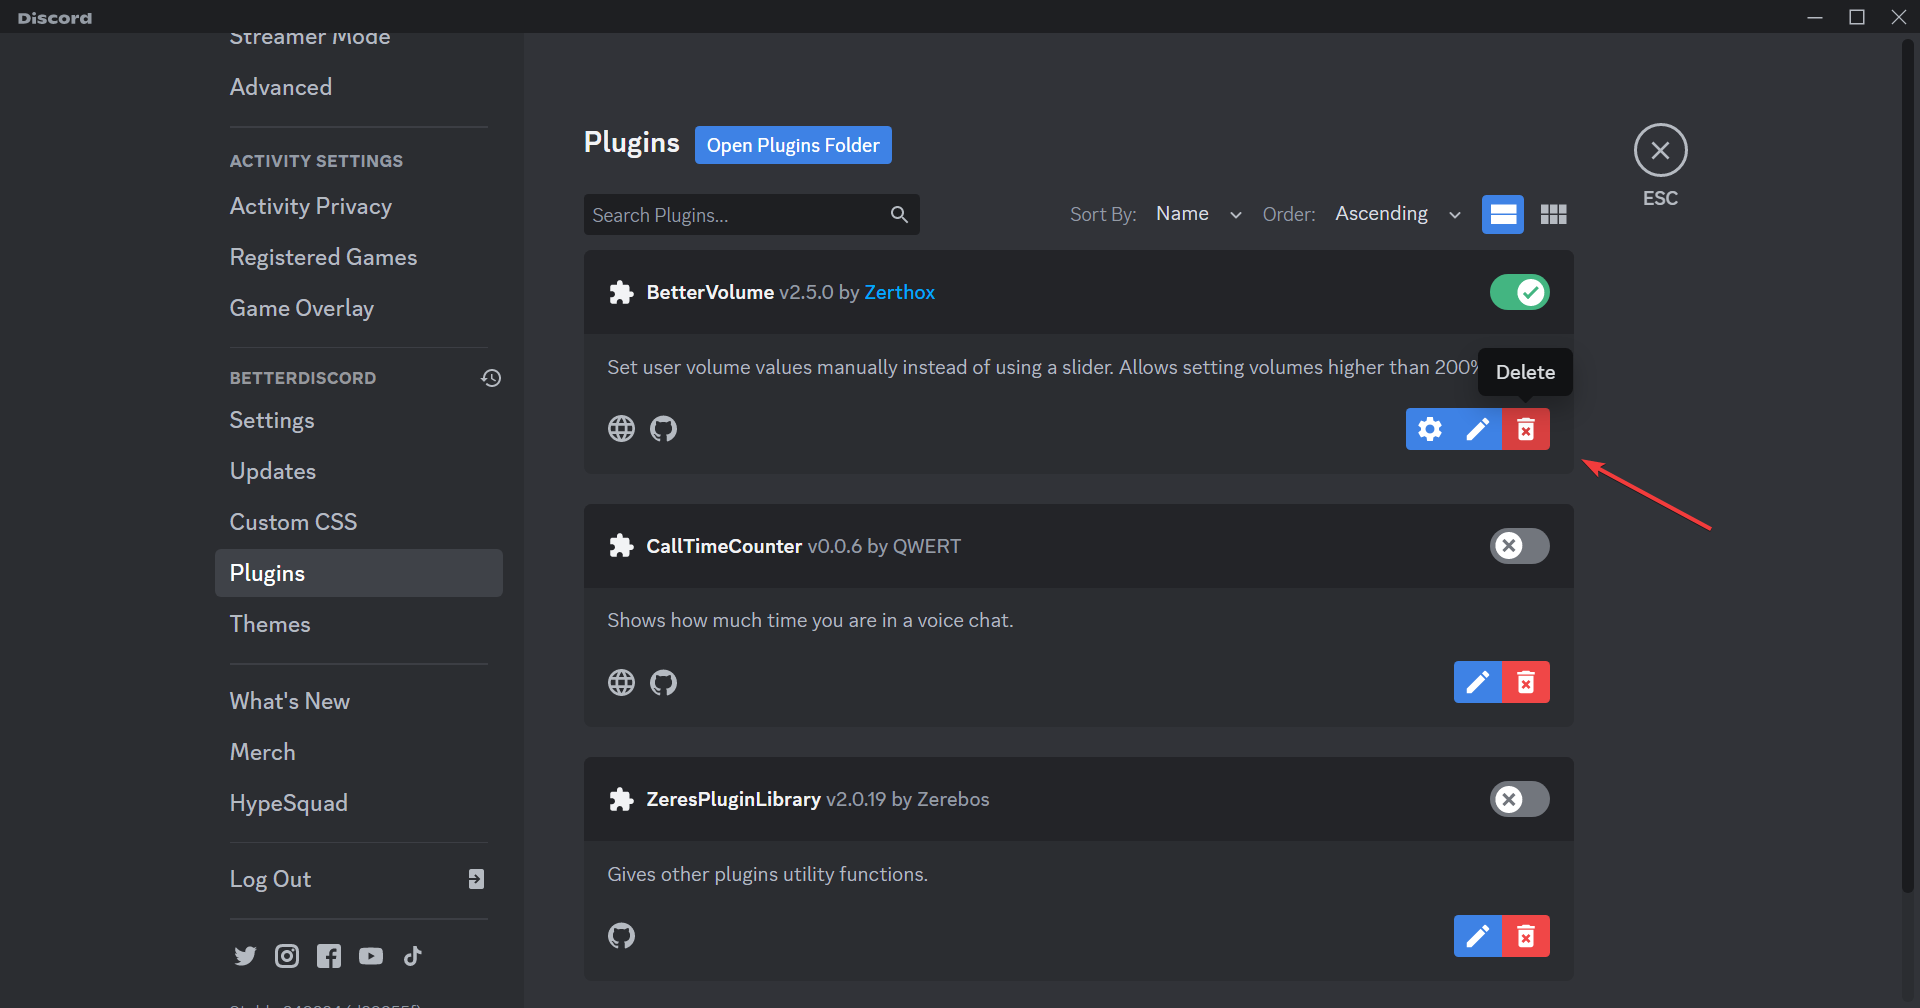Click Open Plugins Folder button
This screenshot has width=1920, height=1008.
click(x=793, y=145)
